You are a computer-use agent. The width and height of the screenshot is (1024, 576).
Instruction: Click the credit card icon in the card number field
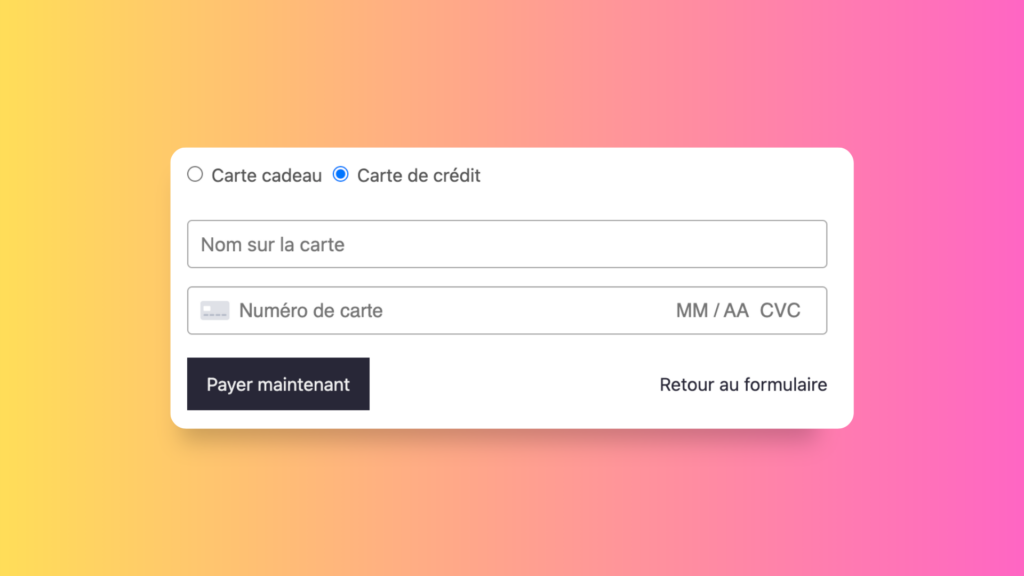pos(214,310)
